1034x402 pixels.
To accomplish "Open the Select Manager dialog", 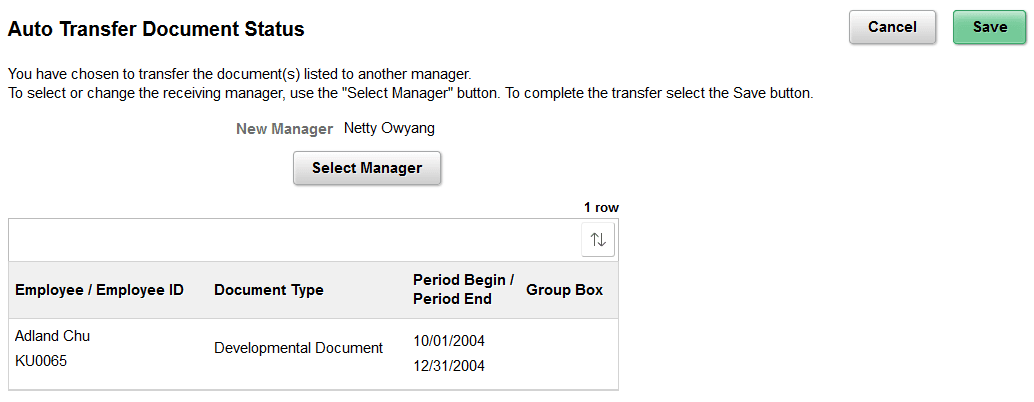I will pos(367,169).
